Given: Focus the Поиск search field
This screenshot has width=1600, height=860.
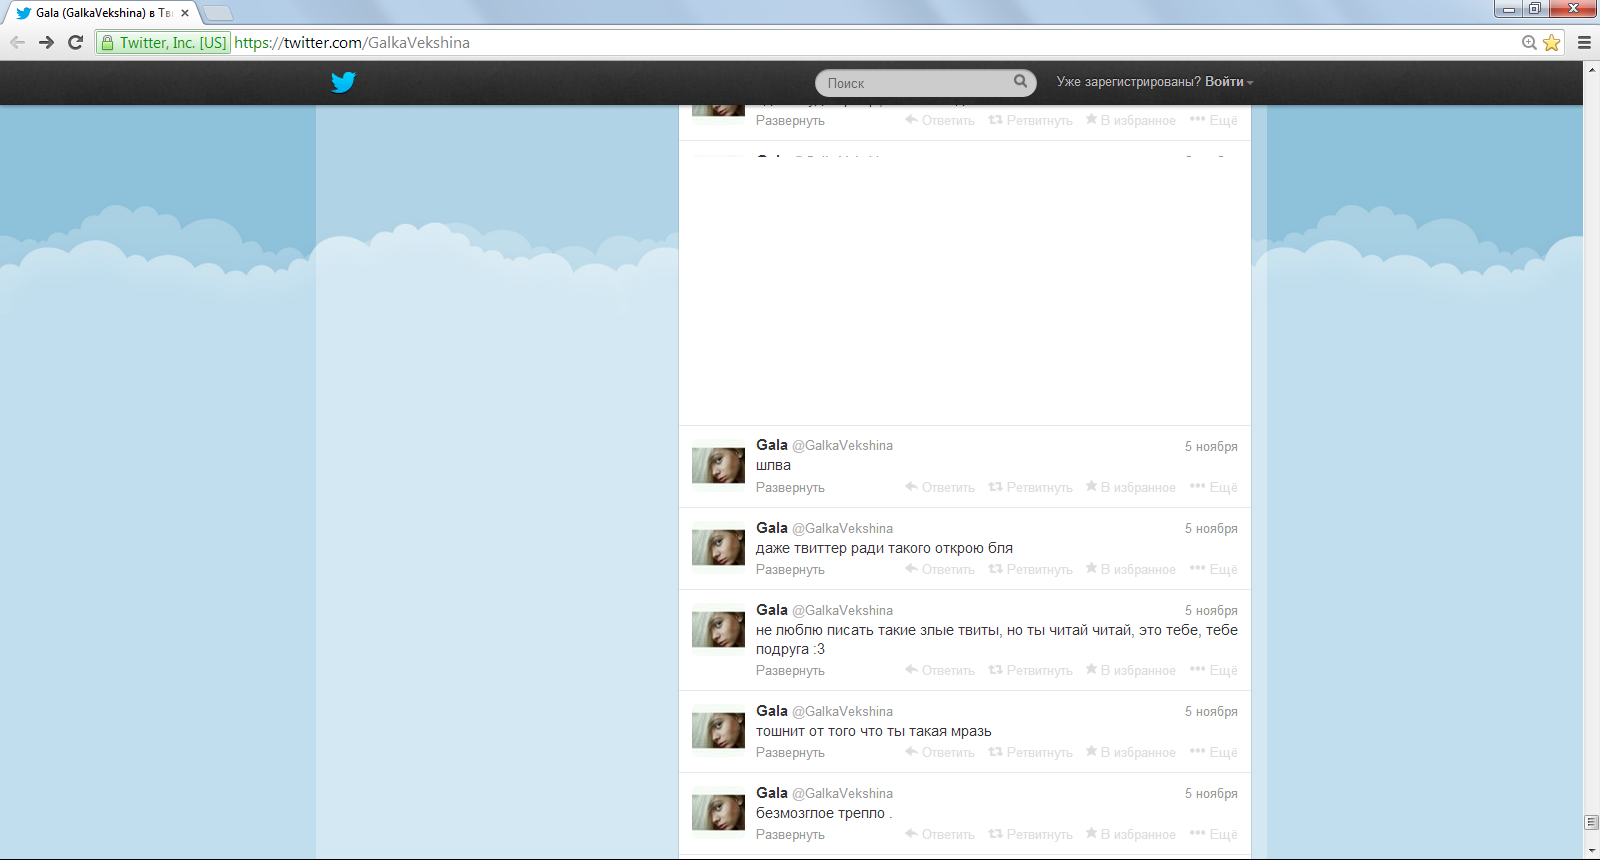Looking at the screenshot, I should [925, 83].
